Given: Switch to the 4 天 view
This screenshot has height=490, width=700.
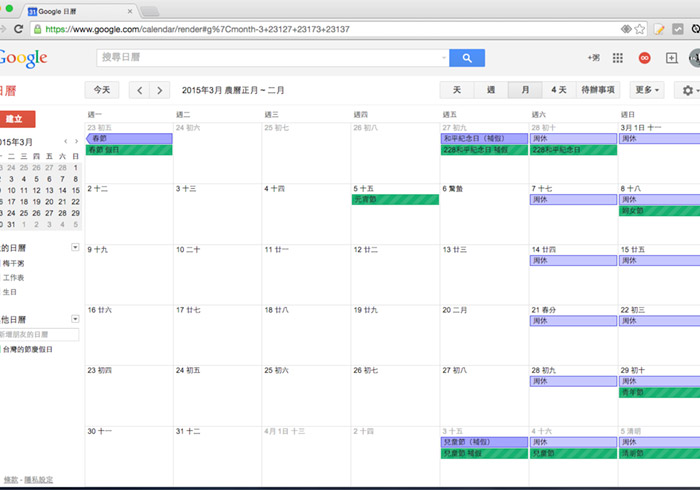Looking at the screenshot, I should (559, 90).
